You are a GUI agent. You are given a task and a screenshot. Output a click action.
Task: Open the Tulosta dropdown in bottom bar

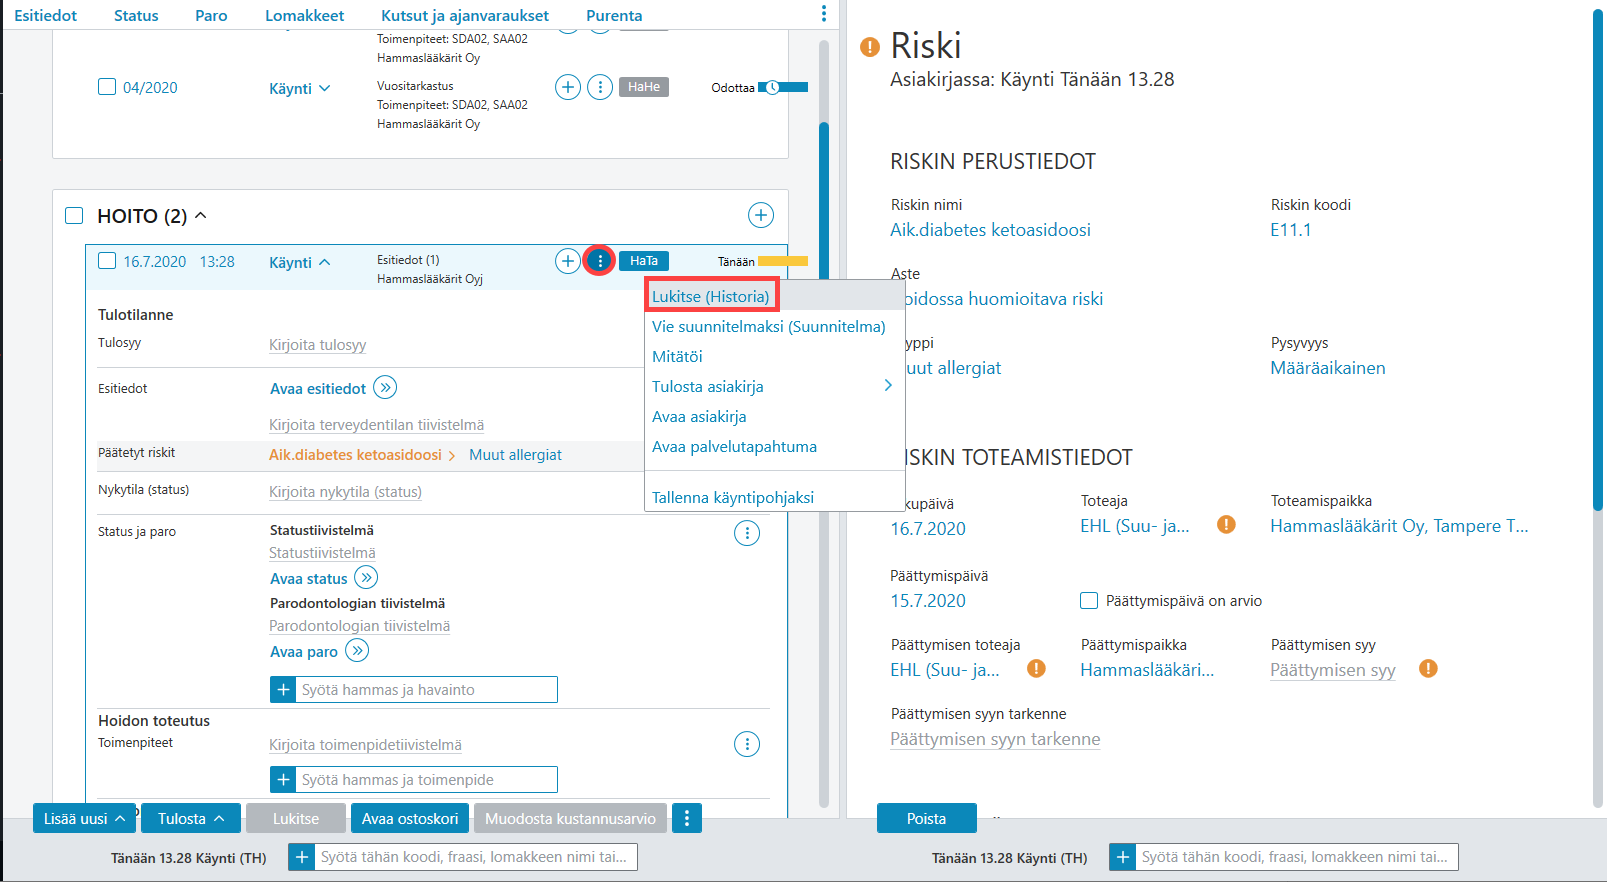pos(191,818)
